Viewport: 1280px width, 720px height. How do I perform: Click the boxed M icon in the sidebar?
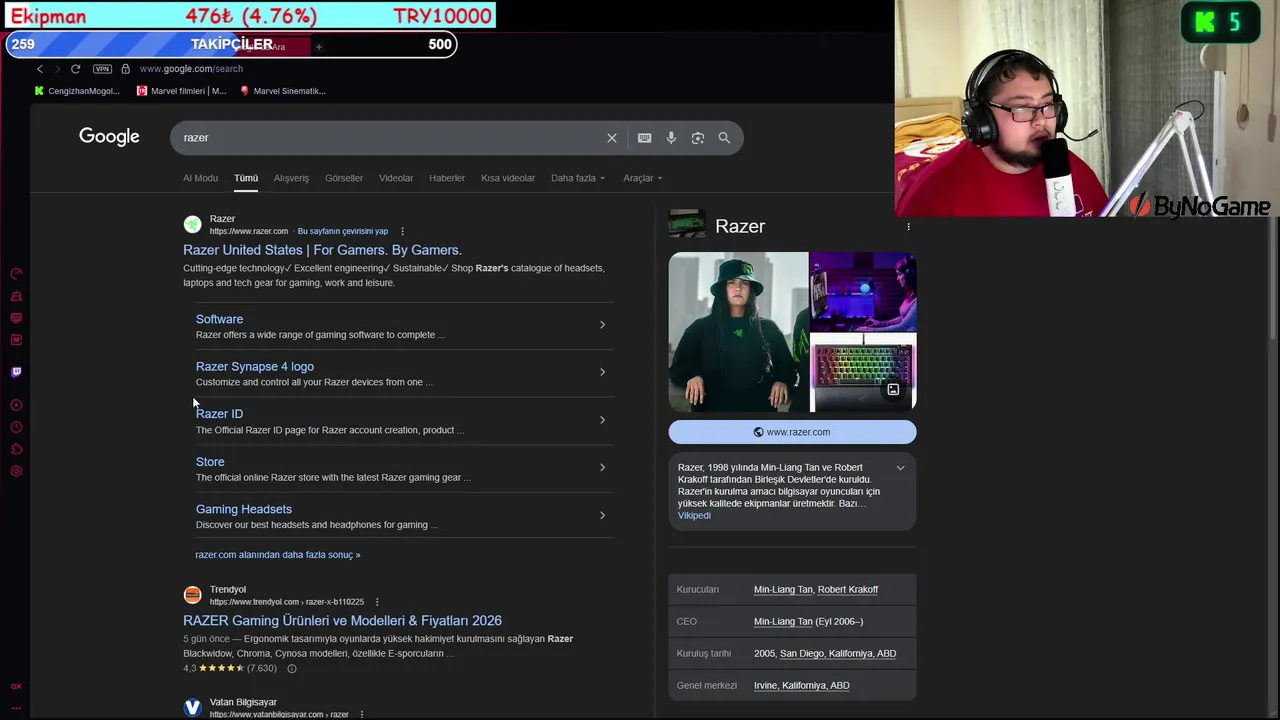tap(16, 340)
